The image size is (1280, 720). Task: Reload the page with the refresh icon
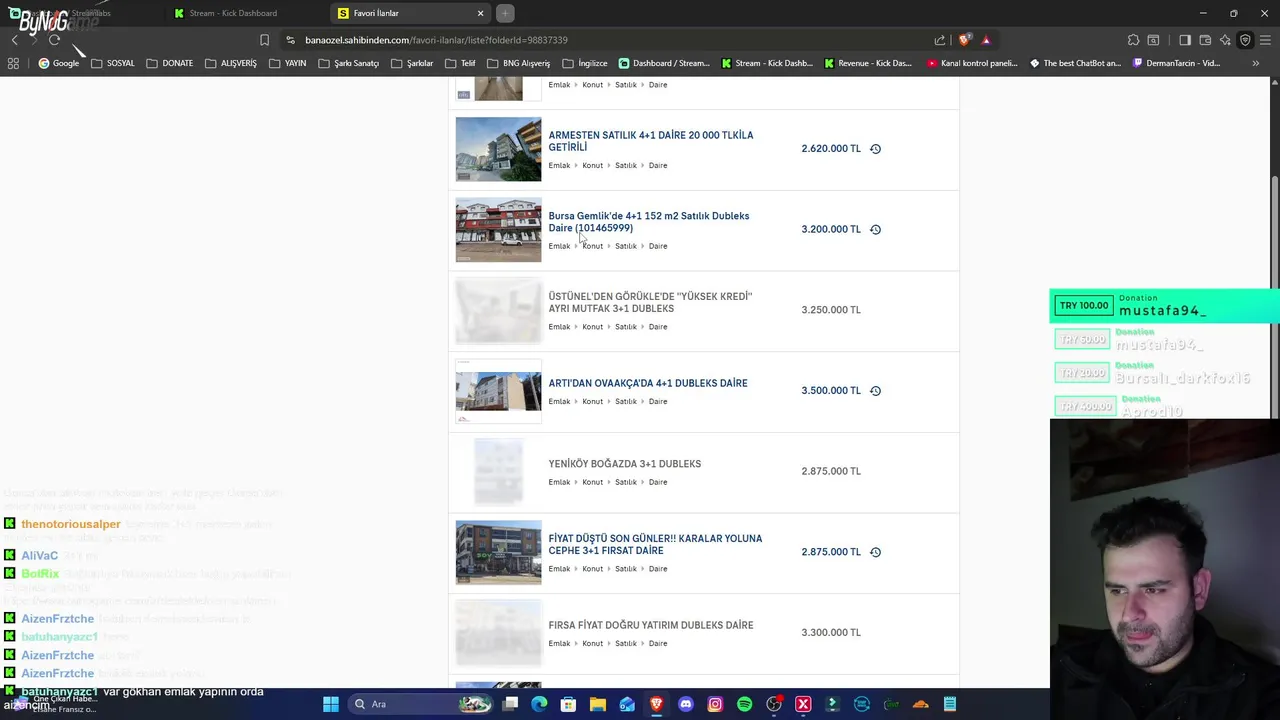pos(54,40)
